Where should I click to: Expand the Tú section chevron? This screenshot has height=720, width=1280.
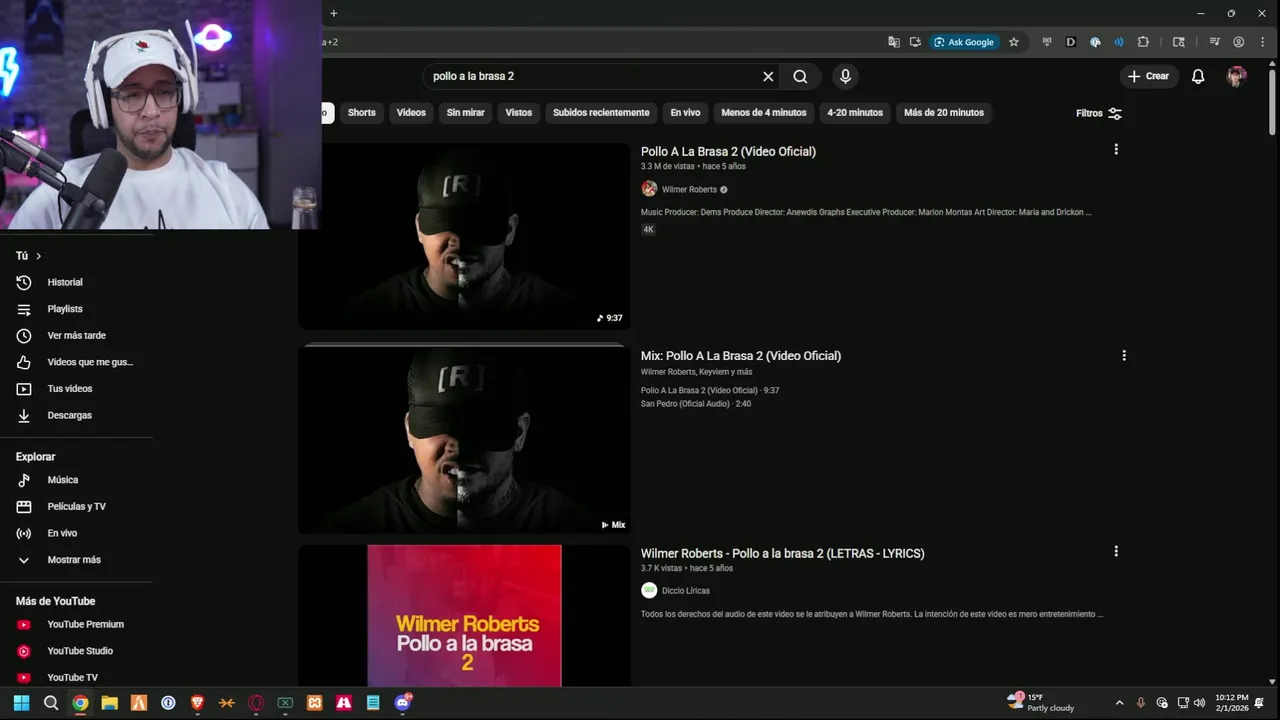pos(39,256)
